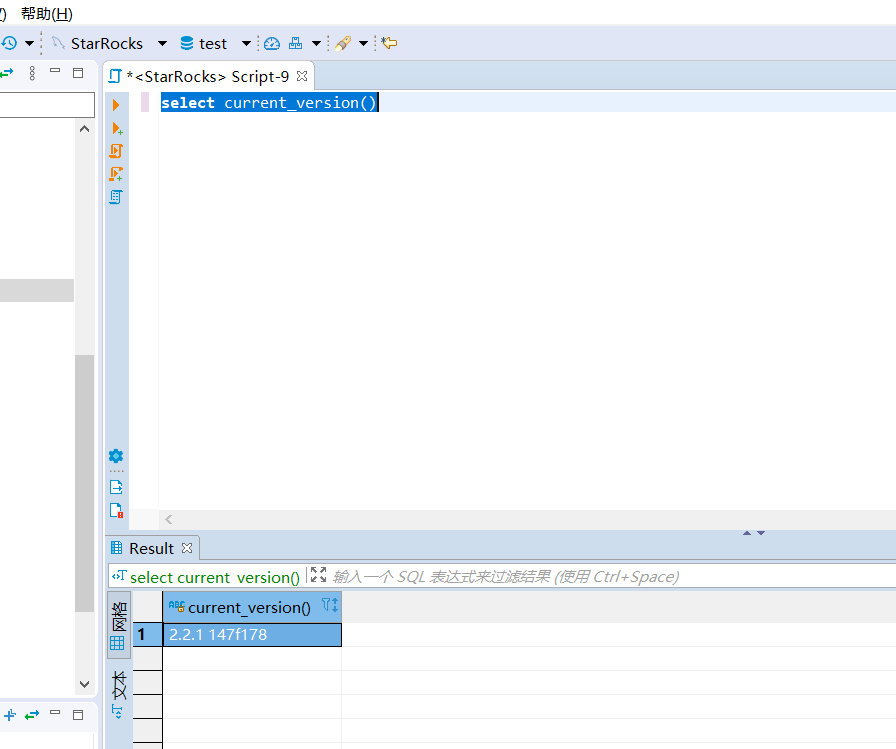This screenshot has height=749, width=896.
Task: Show the execution plan for the query
Action: pyautogui.click(x=116, y=197)
